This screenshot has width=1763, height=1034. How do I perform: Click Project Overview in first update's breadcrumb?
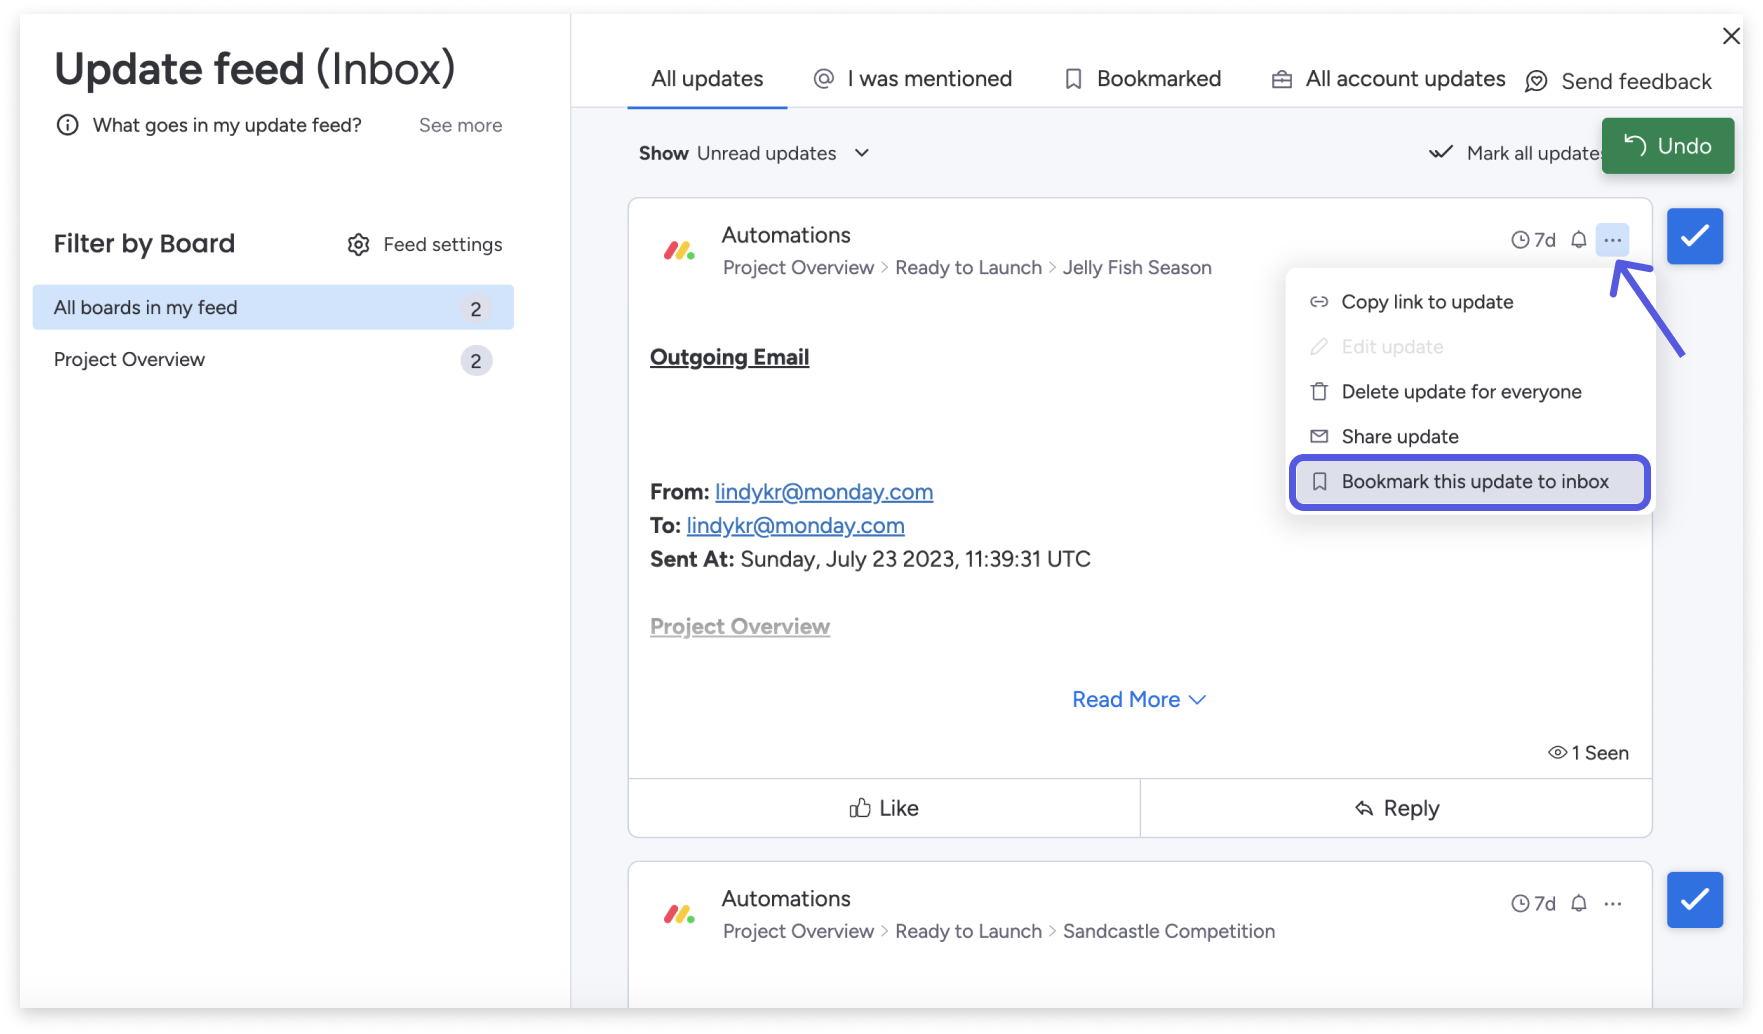tap(798, 268)
